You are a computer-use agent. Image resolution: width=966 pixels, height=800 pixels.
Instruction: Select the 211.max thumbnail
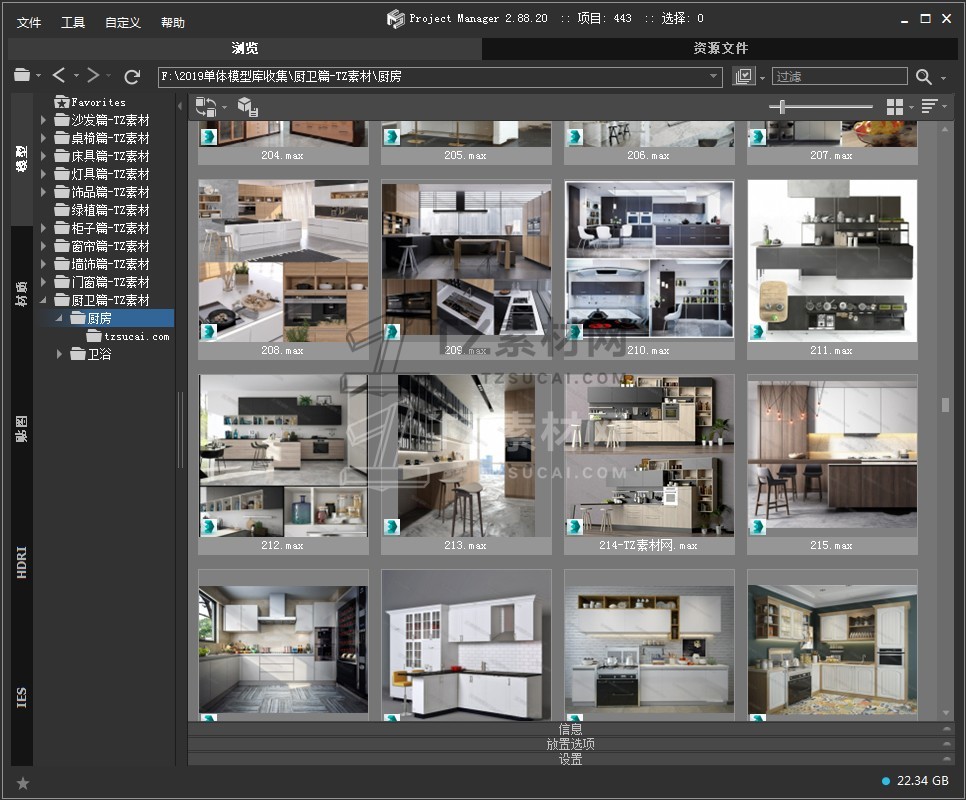click(x=831, y=262)
